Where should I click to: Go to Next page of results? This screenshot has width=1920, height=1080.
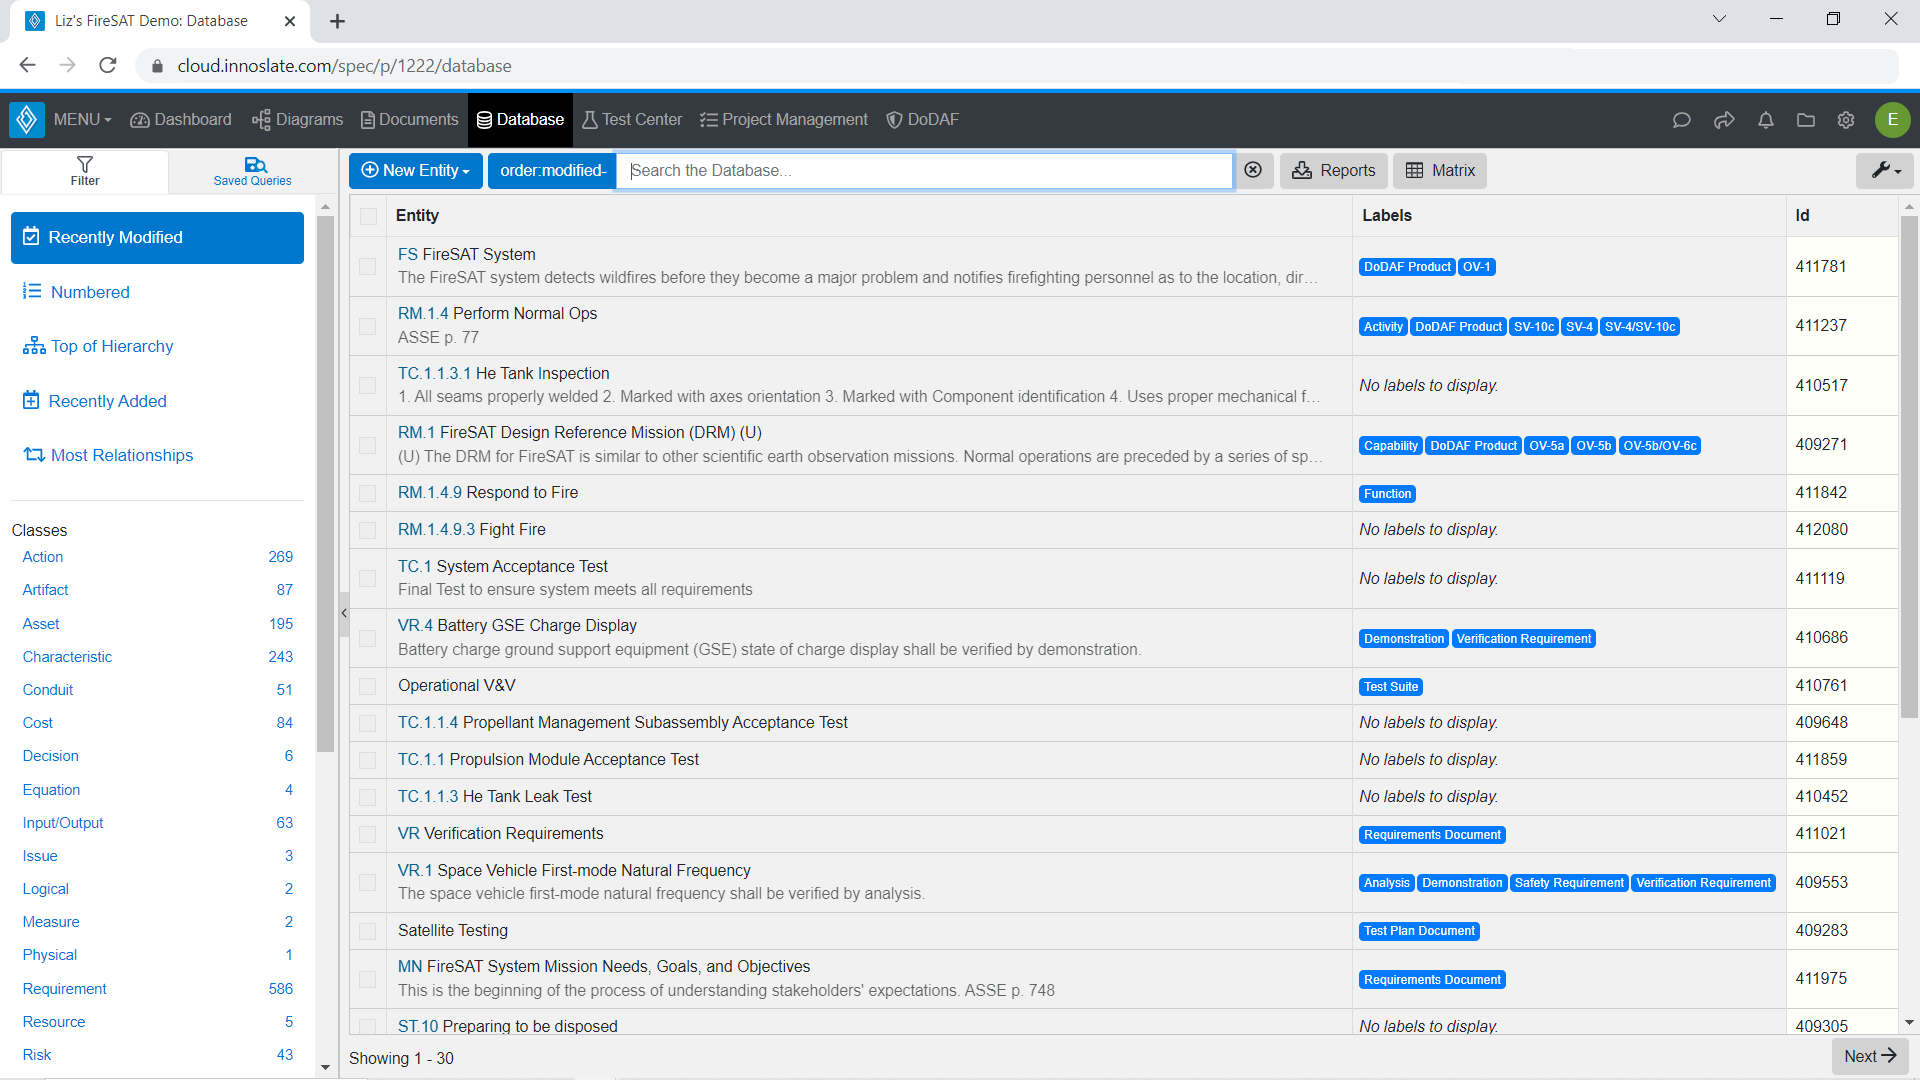point(1870,1056)
